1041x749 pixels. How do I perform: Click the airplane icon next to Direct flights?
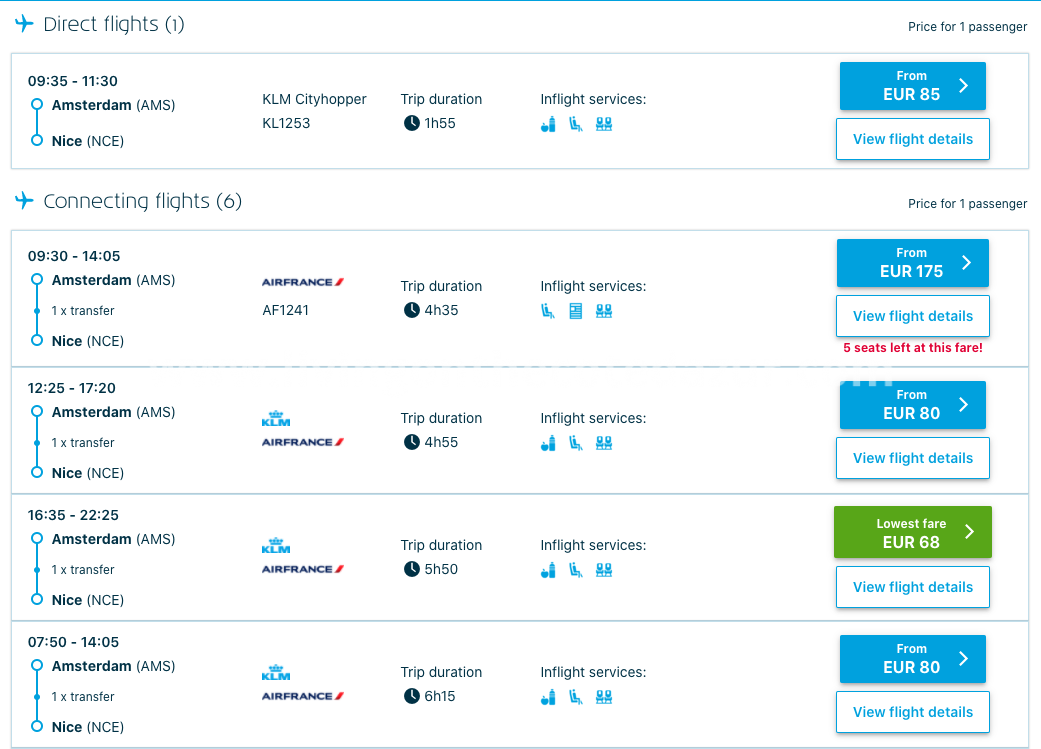tap(25, 24)
